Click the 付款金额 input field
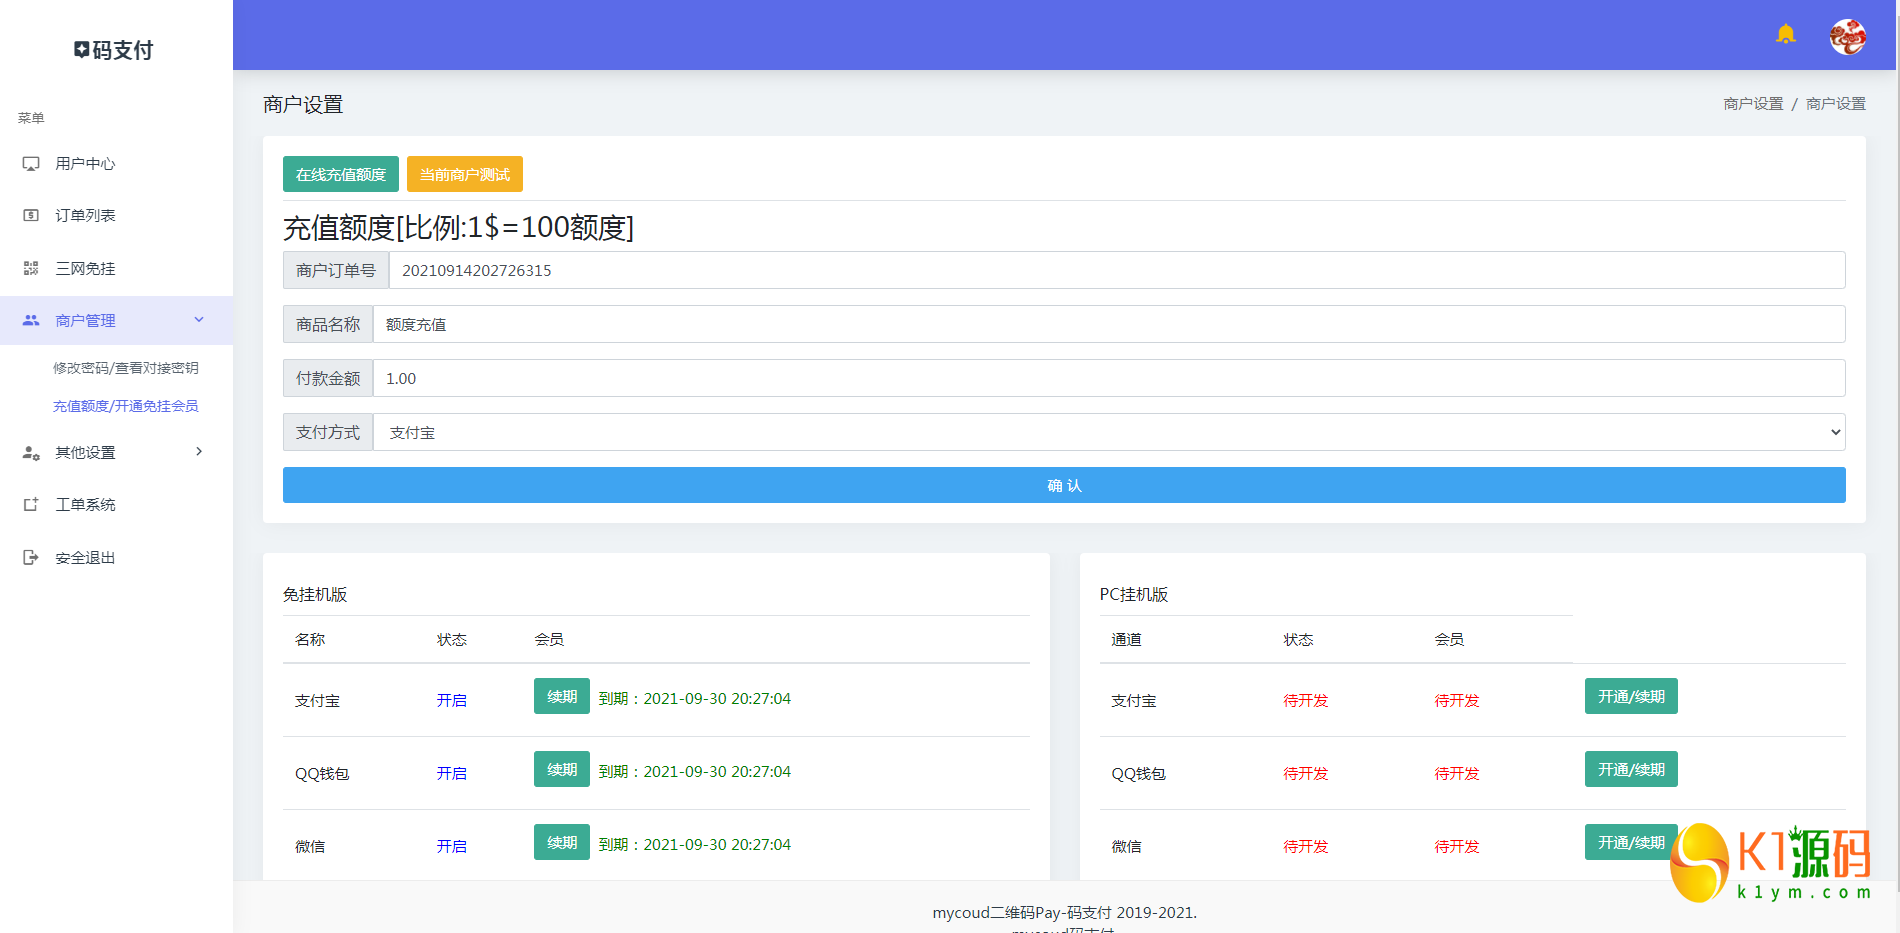Image resolution: width=1900 pixels, height=933 pixels. [1108, 378]
